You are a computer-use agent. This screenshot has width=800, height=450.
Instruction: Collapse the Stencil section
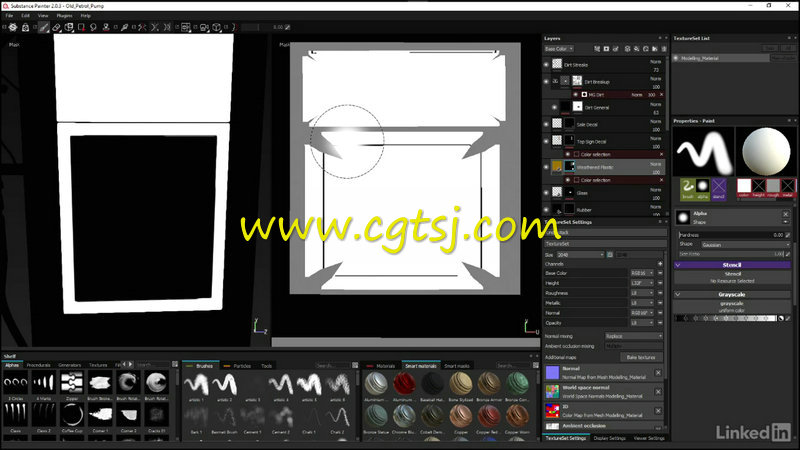(x=678, y=265)
